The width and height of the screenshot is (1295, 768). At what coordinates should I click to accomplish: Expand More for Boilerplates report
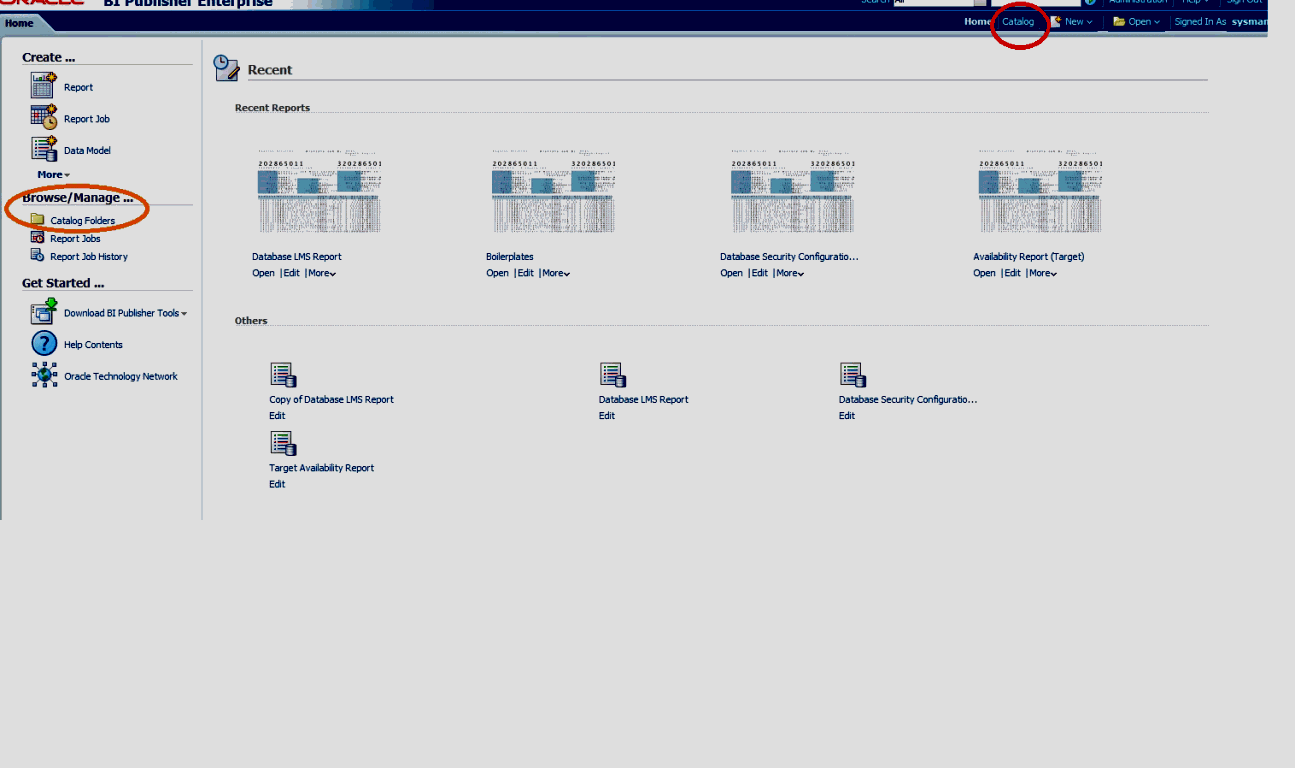556,273
